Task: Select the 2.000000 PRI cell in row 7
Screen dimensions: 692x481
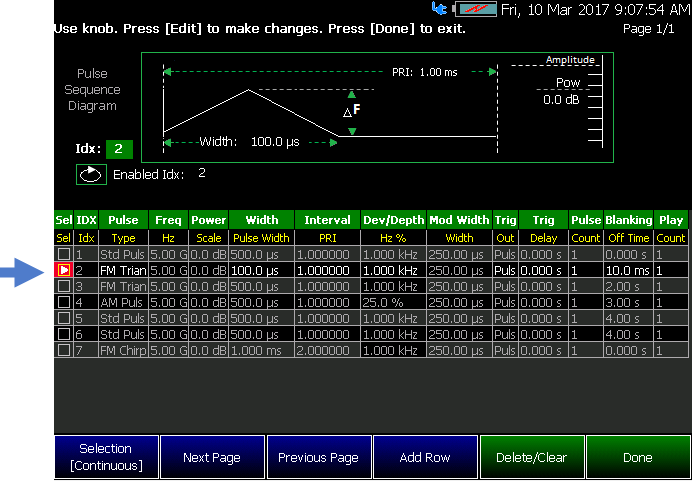Action: click(x=327, y=350)
